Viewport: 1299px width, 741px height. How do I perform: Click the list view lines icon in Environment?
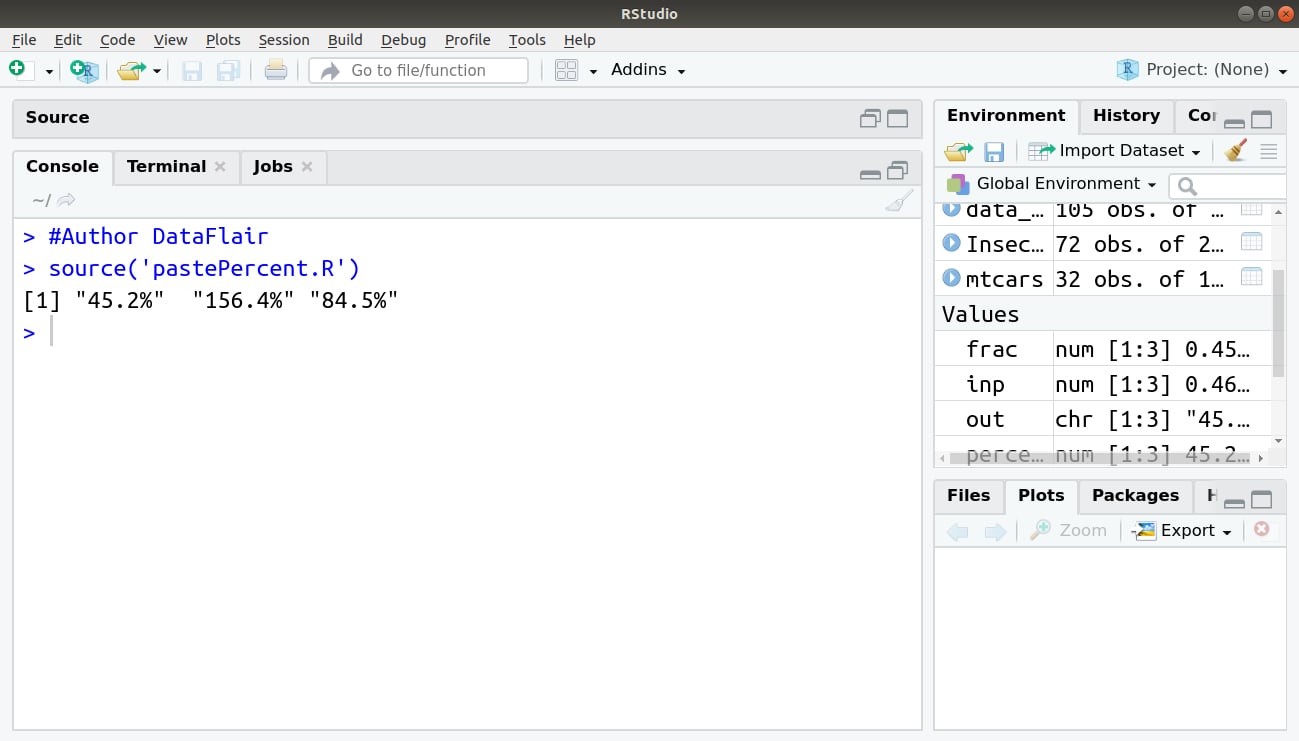[x=1269, y=151]
